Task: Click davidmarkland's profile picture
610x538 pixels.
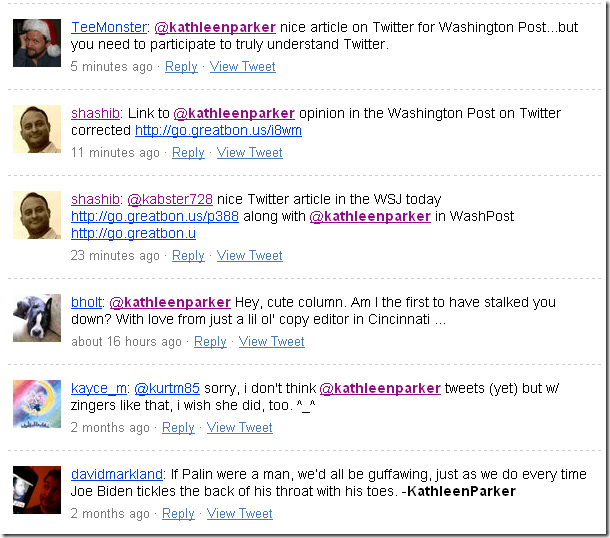Action: 37,490
